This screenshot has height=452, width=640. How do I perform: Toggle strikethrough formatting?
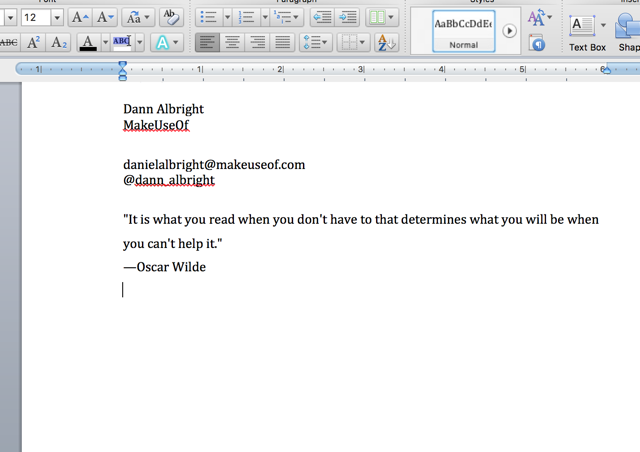(9, 42)
